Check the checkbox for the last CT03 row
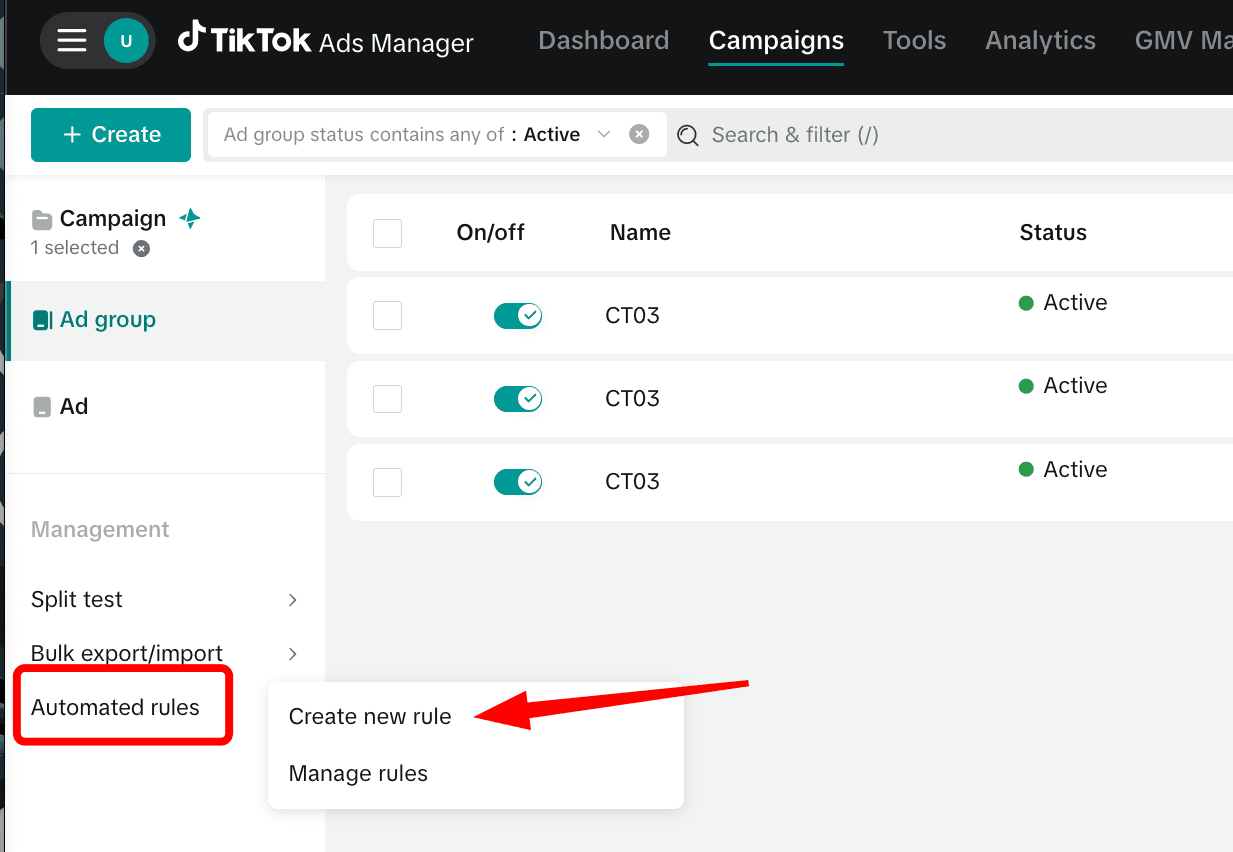The height and width of the screenshot is (852, 1233). tap(387, 481)
